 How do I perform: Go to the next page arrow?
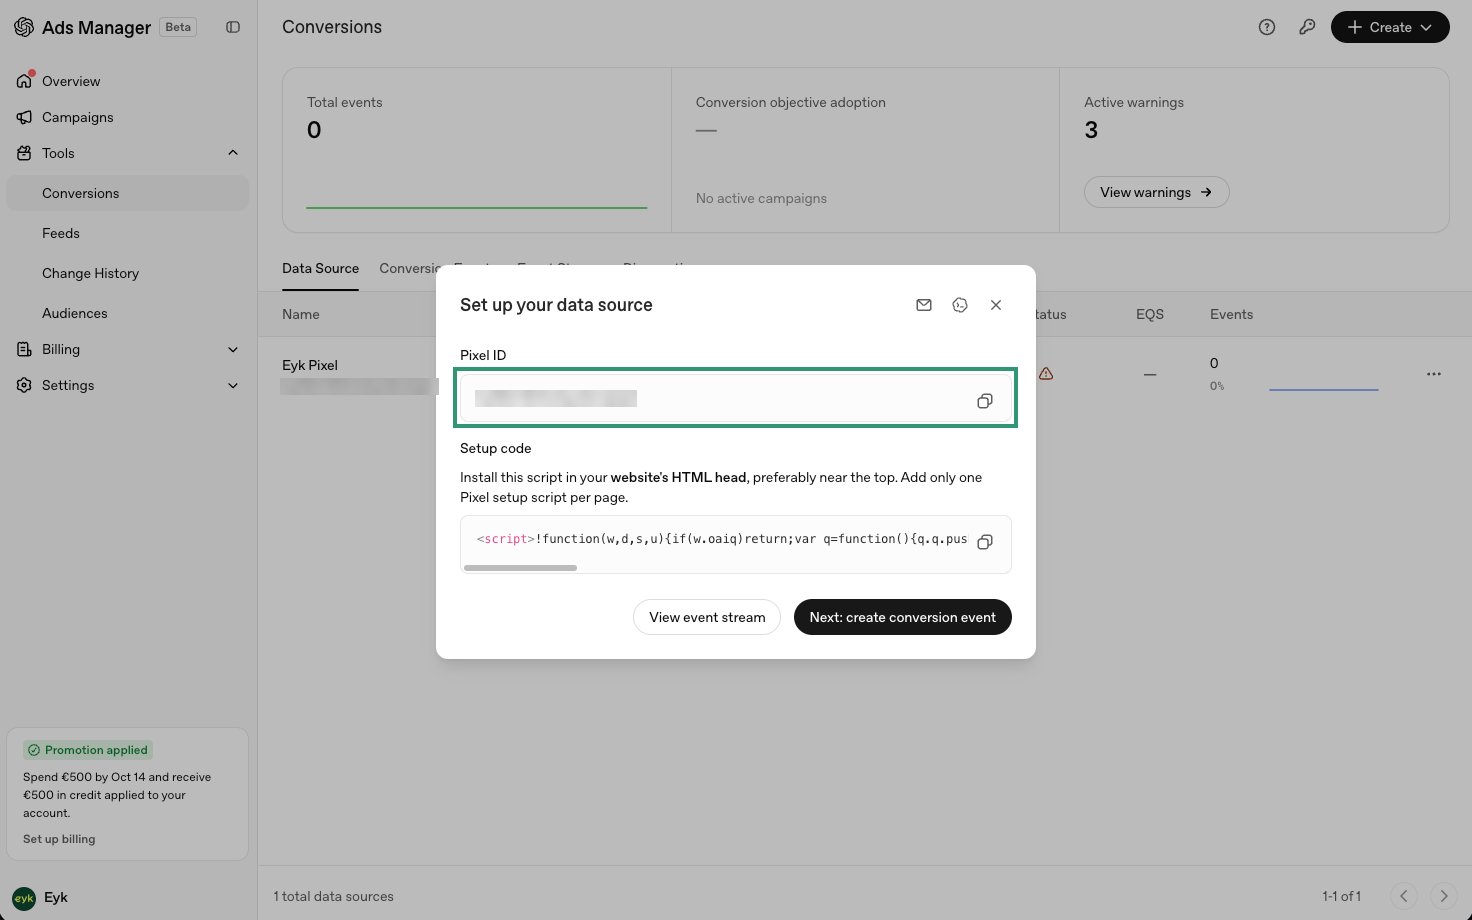tap(1444, 896)
